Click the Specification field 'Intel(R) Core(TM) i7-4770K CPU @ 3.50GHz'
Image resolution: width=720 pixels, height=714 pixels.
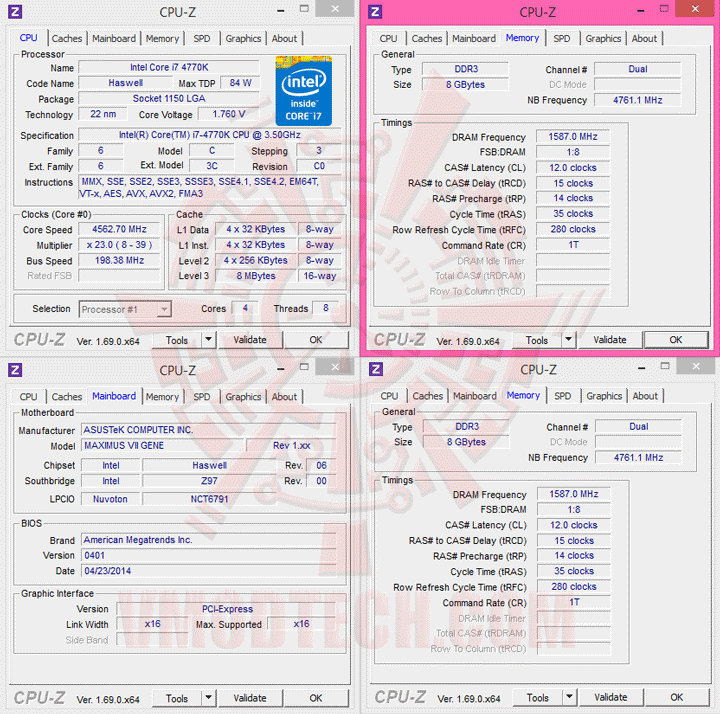[x=210, y=135]
